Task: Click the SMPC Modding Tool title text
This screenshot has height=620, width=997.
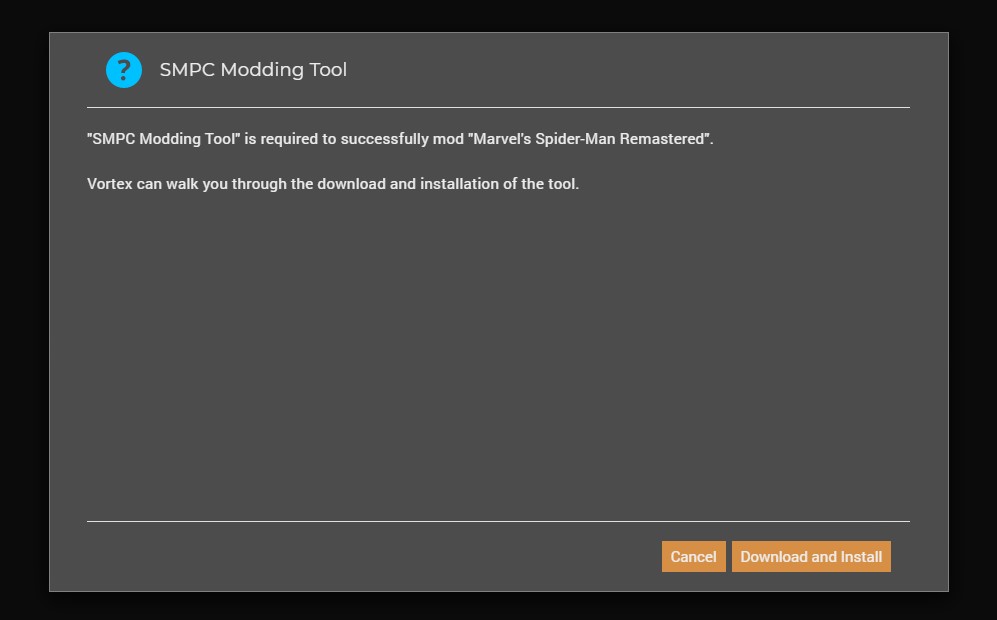Action: pos(254,70)
